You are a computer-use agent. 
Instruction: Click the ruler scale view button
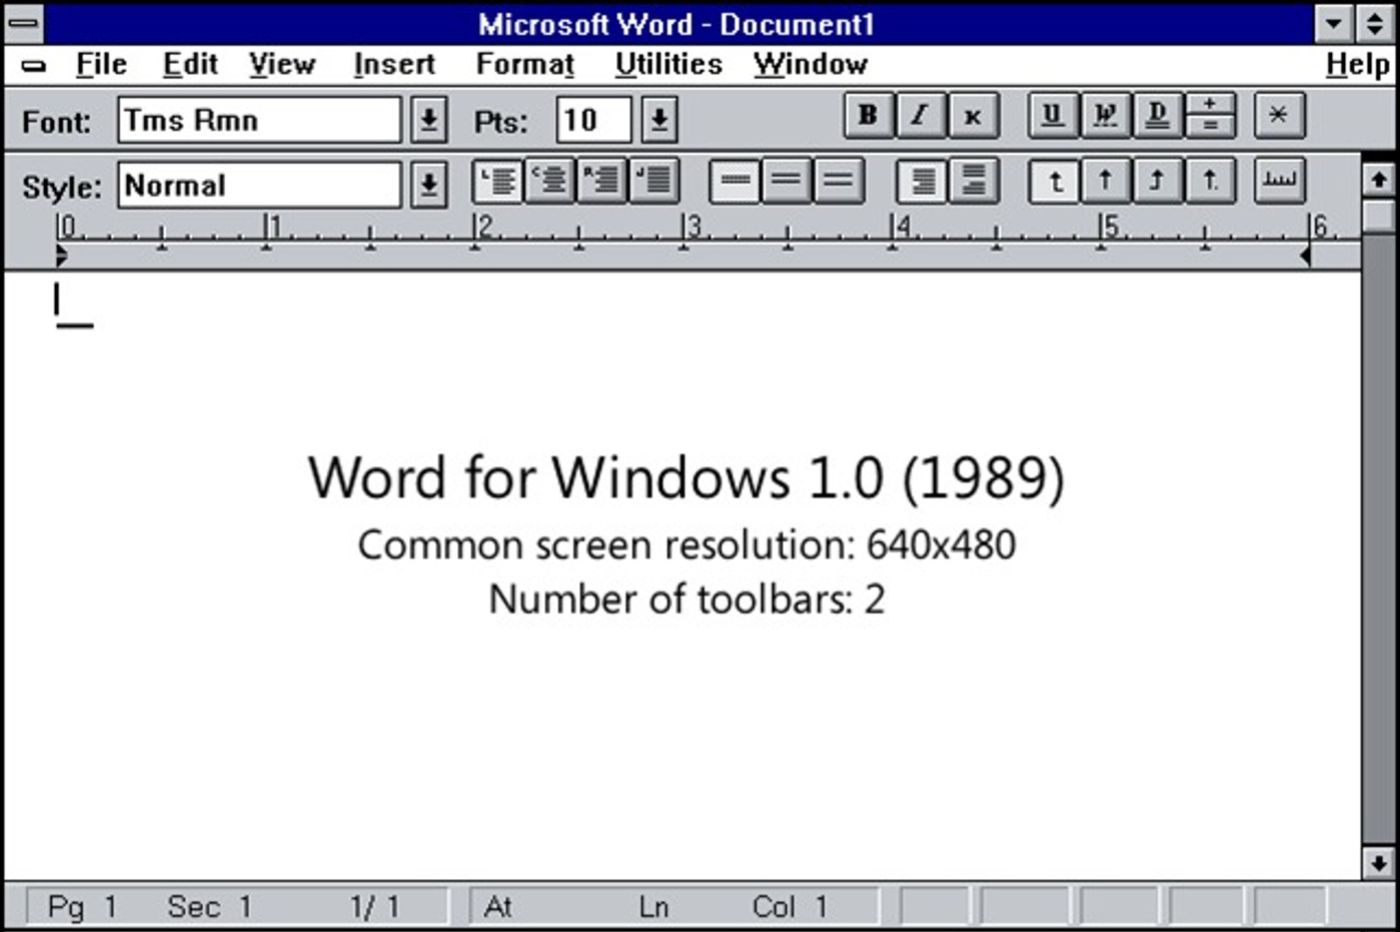coord(1279,182)
